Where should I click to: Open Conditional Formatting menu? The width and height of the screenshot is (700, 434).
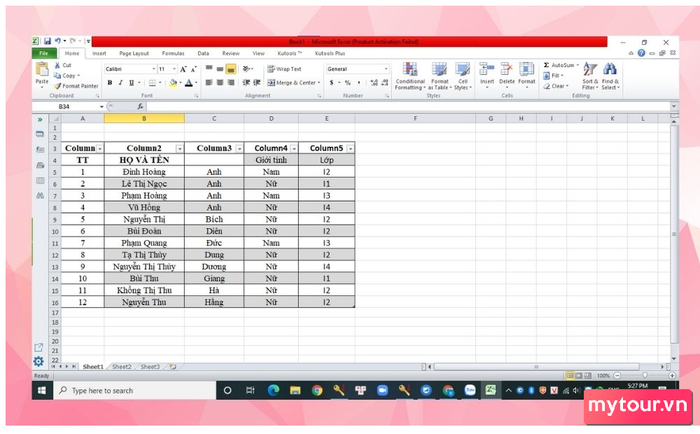[x=410, y=76]
